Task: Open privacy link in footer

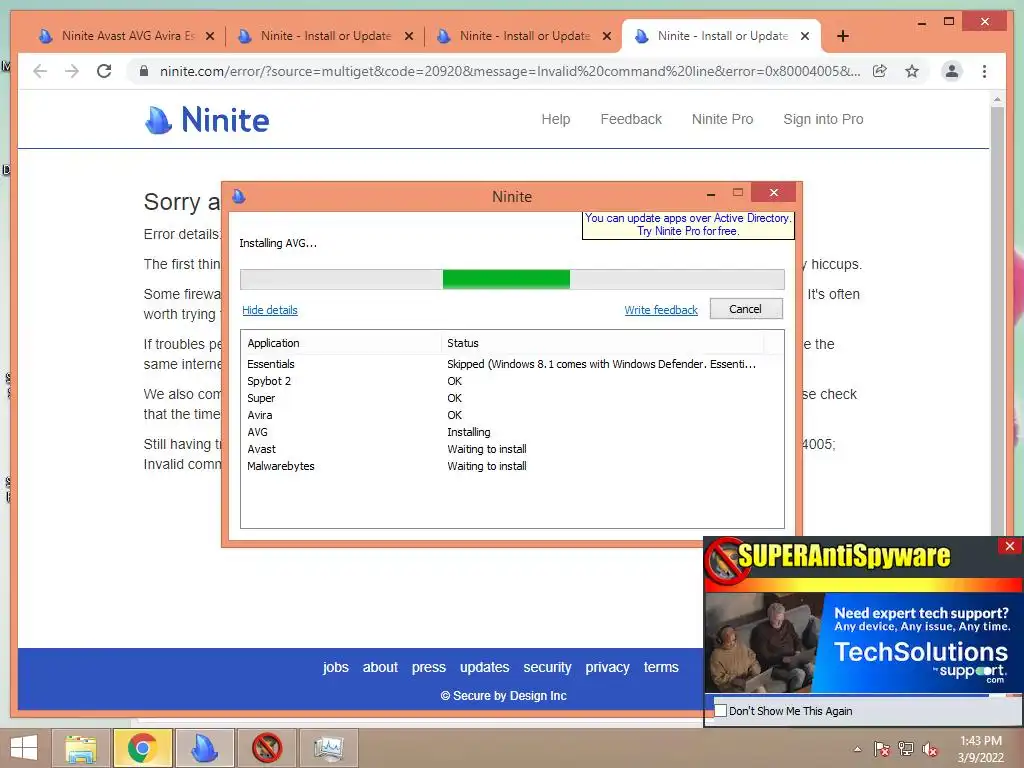Action: [607, 667]
